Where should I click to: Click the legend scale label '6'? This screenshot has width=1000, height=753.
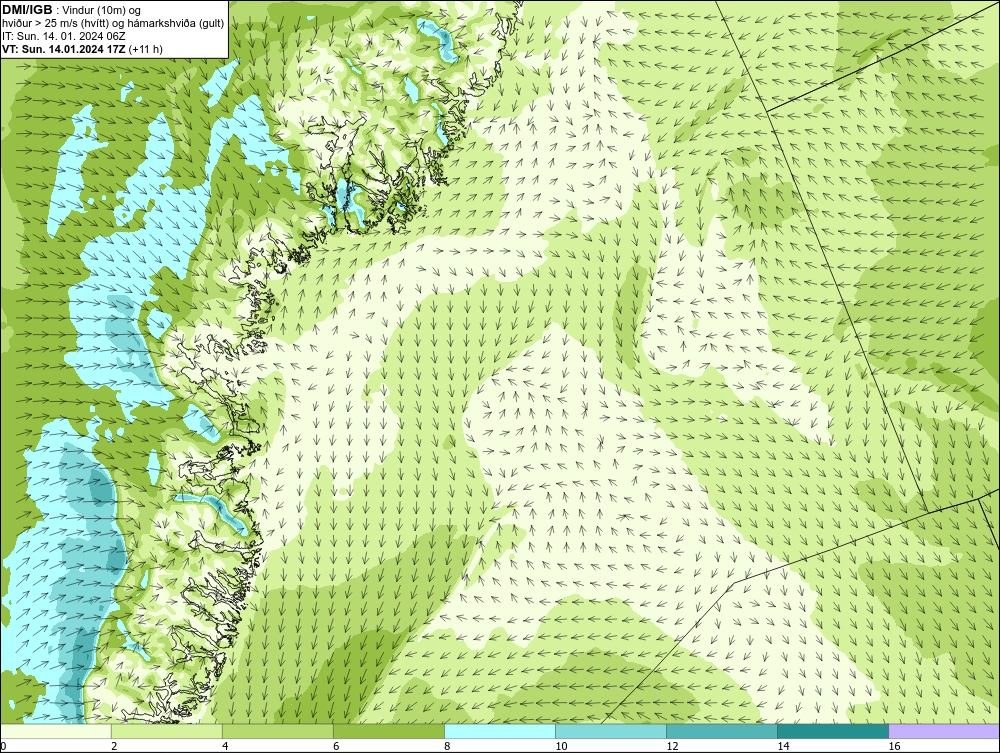pyautogui.click(x=336, y=746)
